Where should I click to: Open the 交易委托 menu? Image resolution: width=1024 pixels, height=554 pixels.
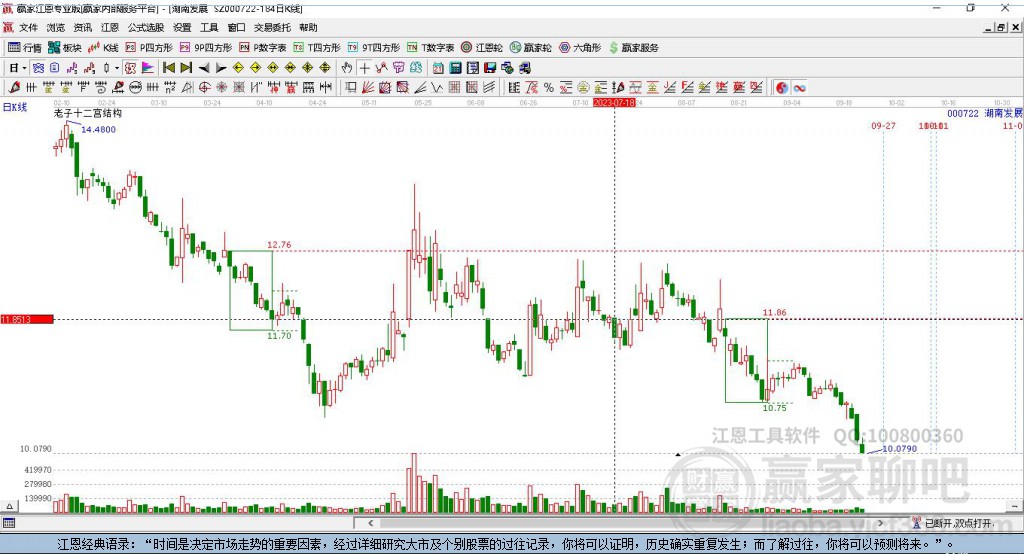tap(272, 27)
